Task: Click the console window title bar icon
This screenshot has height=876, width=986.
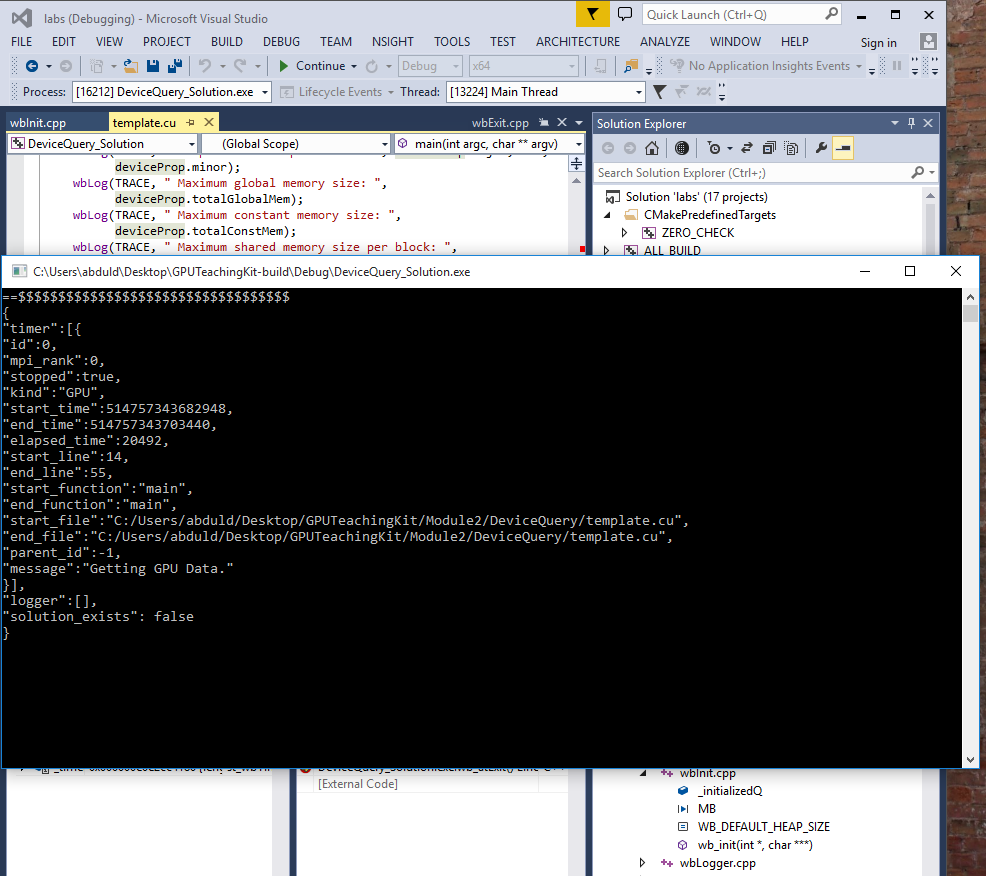Action: 19,271
